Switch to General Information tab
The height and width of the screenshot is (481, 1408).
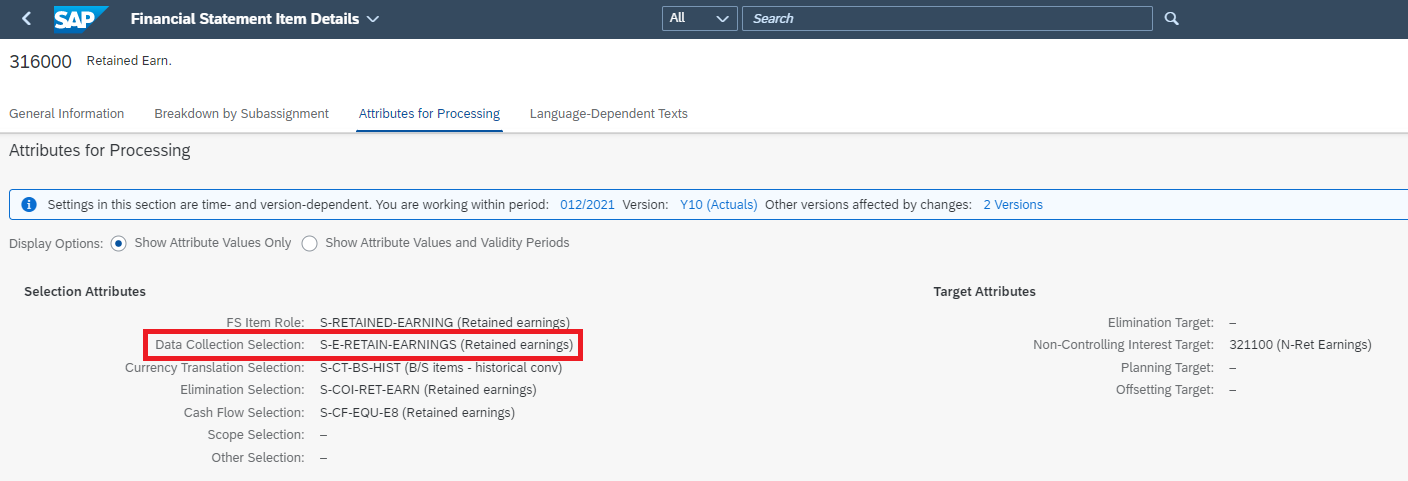[67, 114]
